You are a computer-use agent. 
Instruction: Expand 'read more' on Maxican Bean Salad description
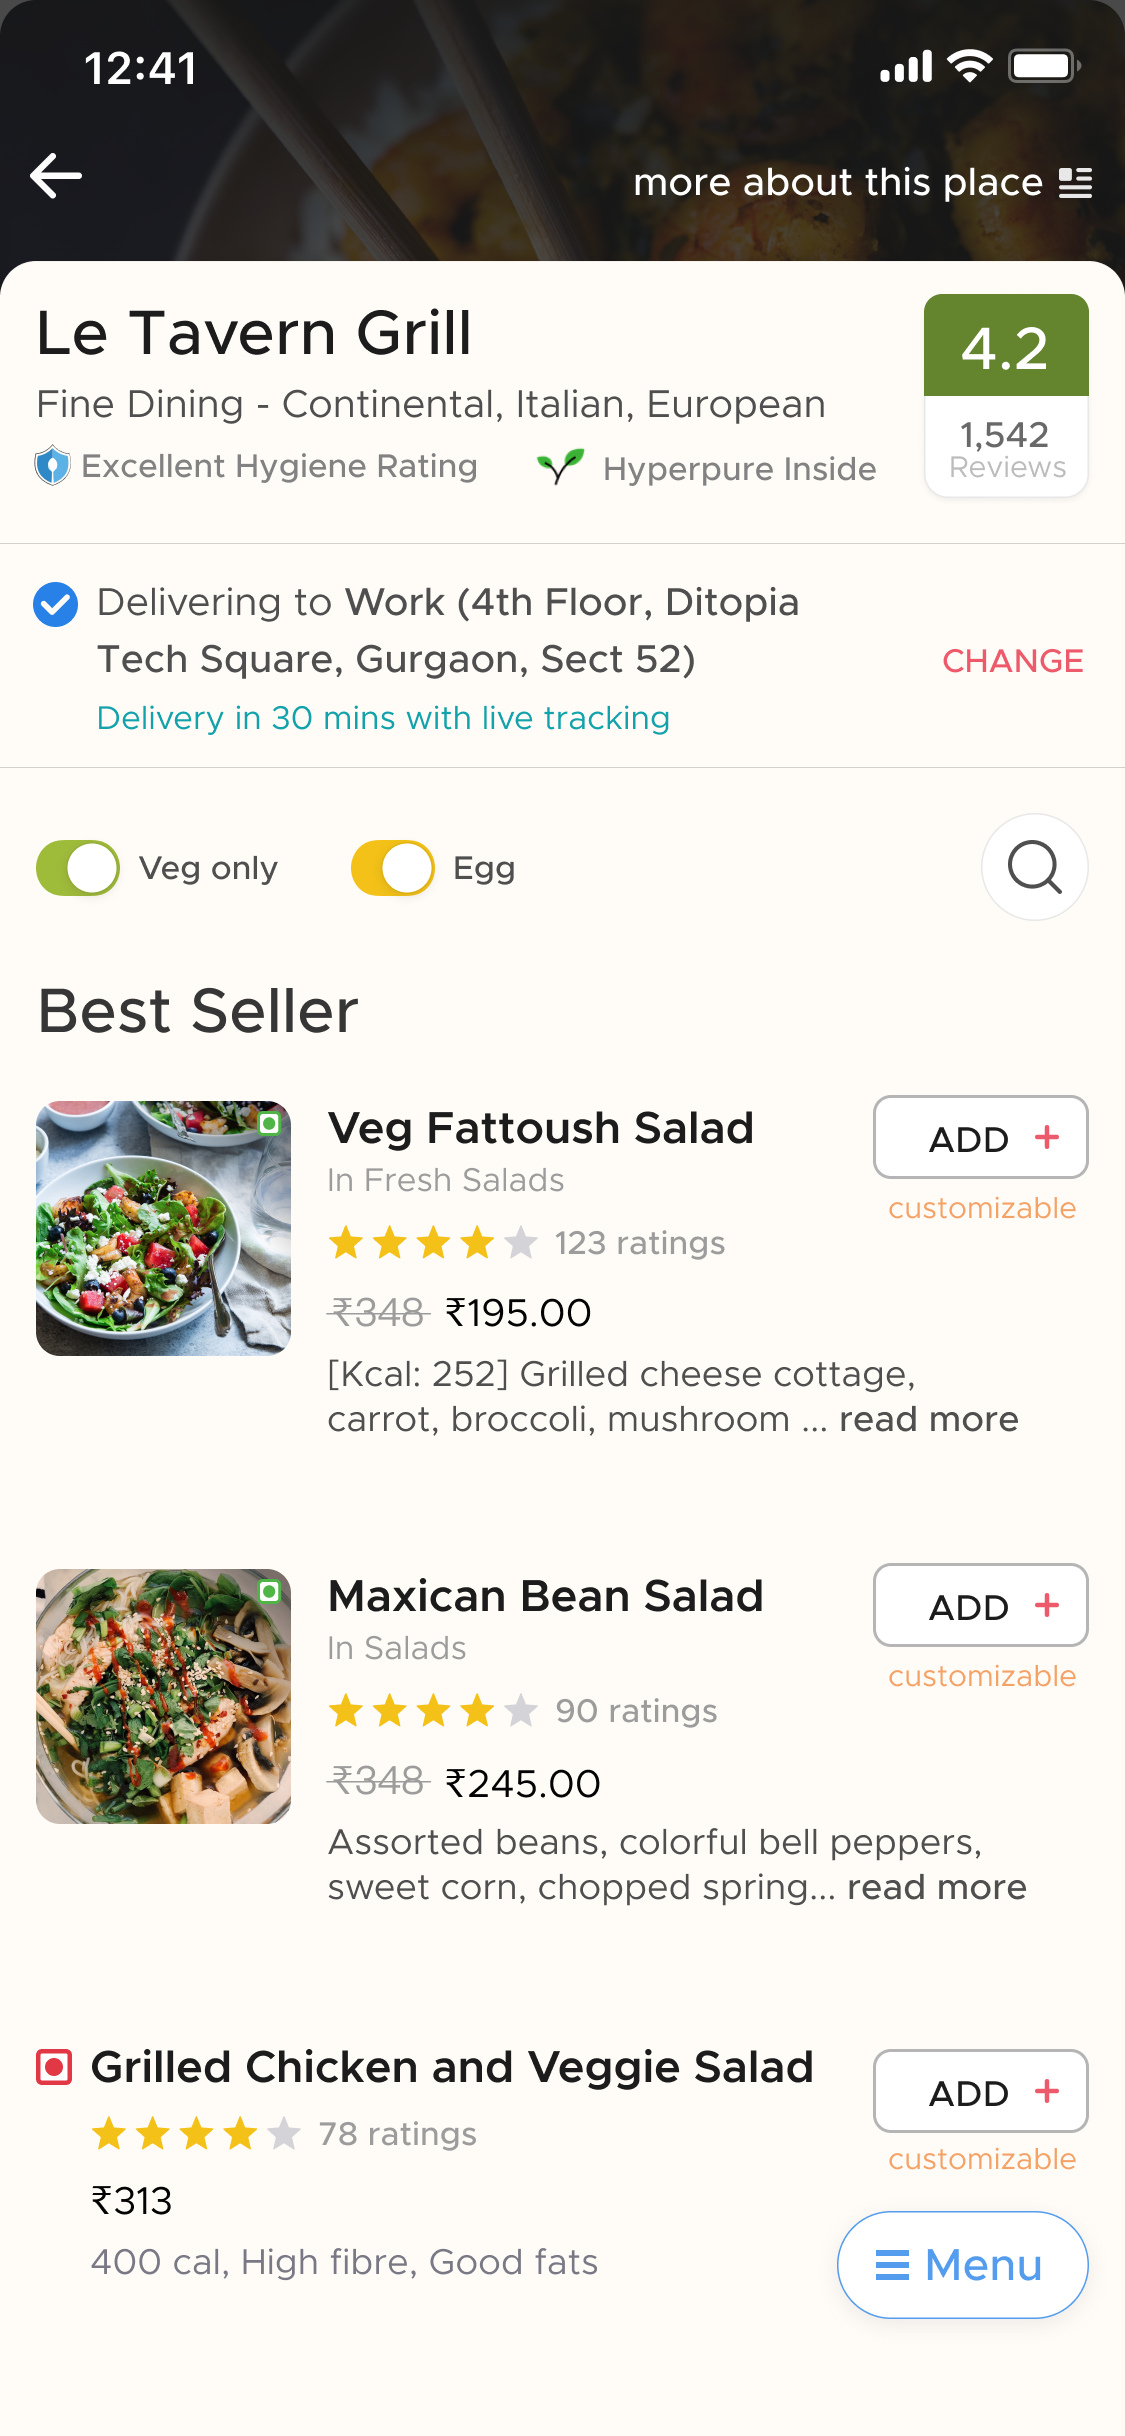[936, 1888]
